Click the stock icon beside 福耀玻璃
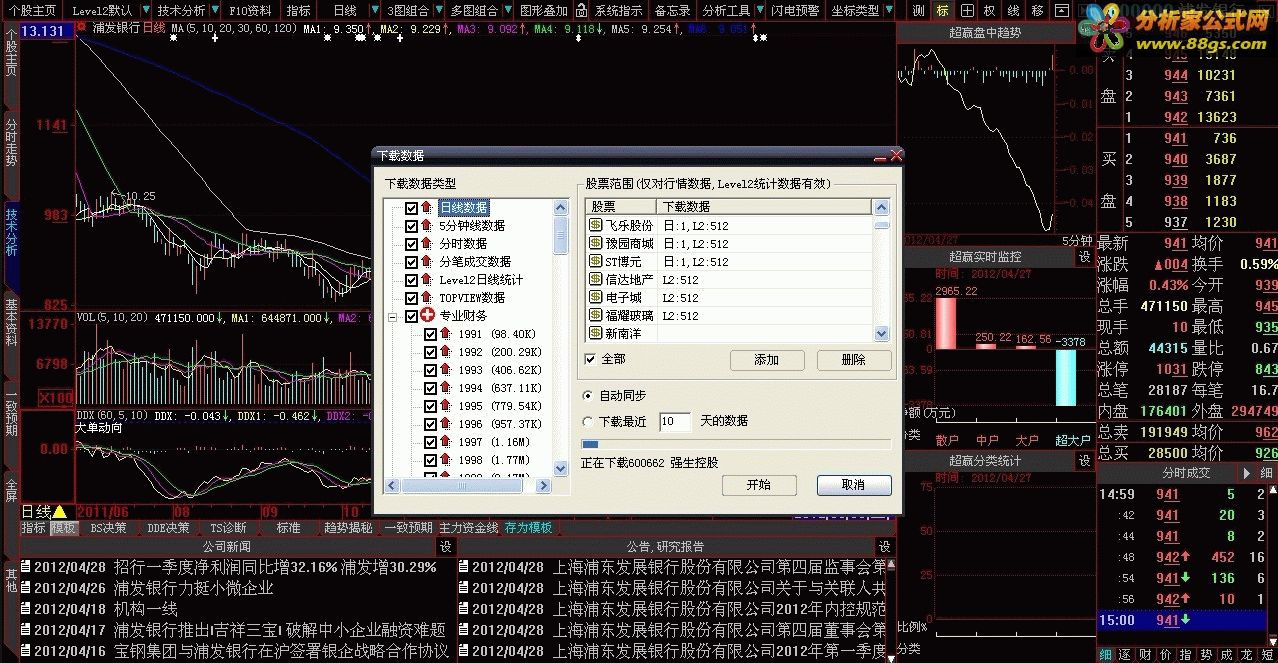The height and width of the screenshot is (663, 1278). 596,315
